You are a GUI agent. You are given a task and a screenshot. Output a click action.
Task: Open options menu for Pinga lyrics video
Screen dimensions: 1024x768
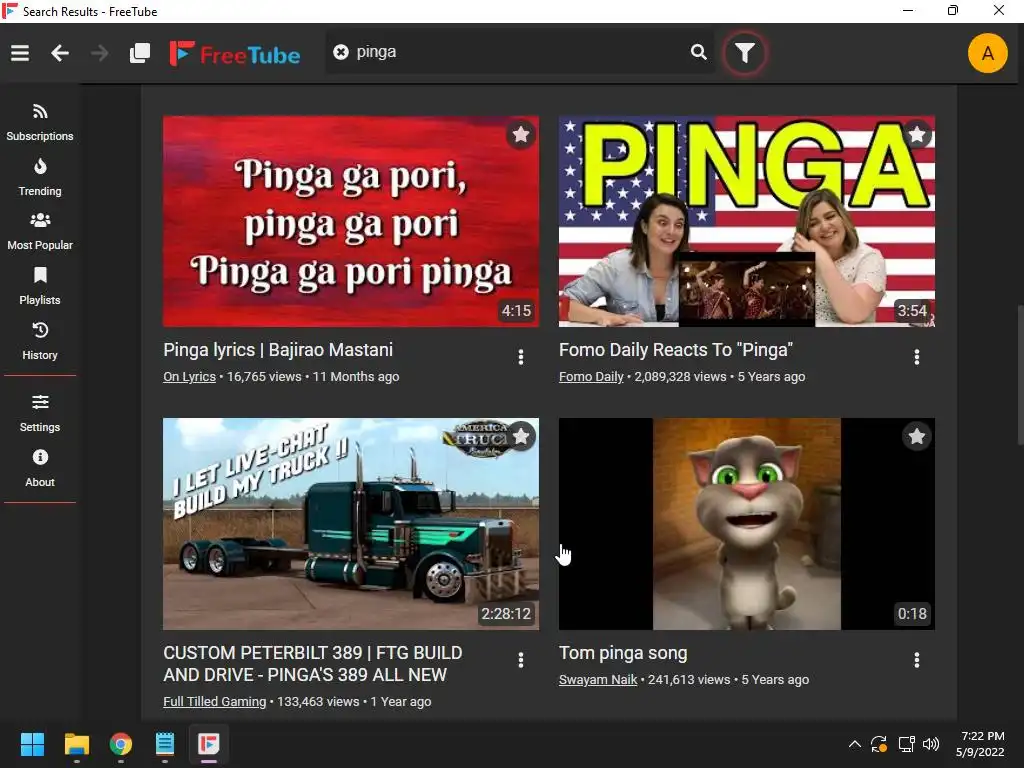(520, 357)
